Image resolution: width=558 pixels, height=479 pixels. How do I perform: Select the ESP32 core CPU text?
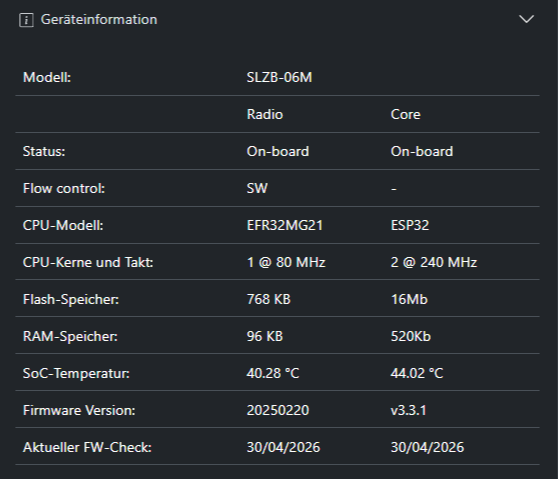410,225
